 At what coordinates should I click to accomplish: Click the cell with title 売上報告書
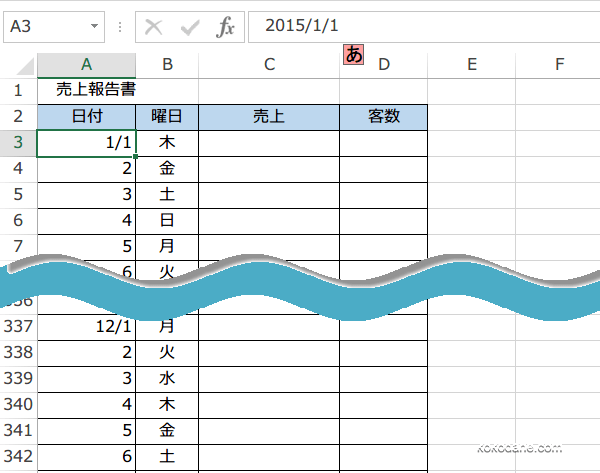tap(86, 91)
